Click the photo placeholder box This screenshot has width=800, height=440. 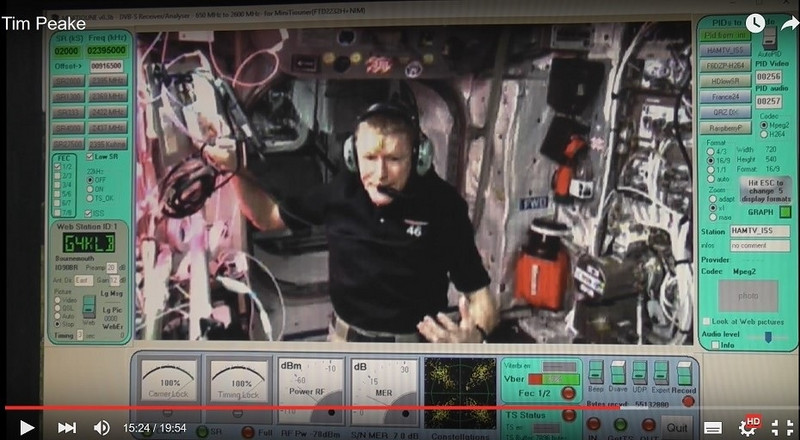click(x=748, y=296)
